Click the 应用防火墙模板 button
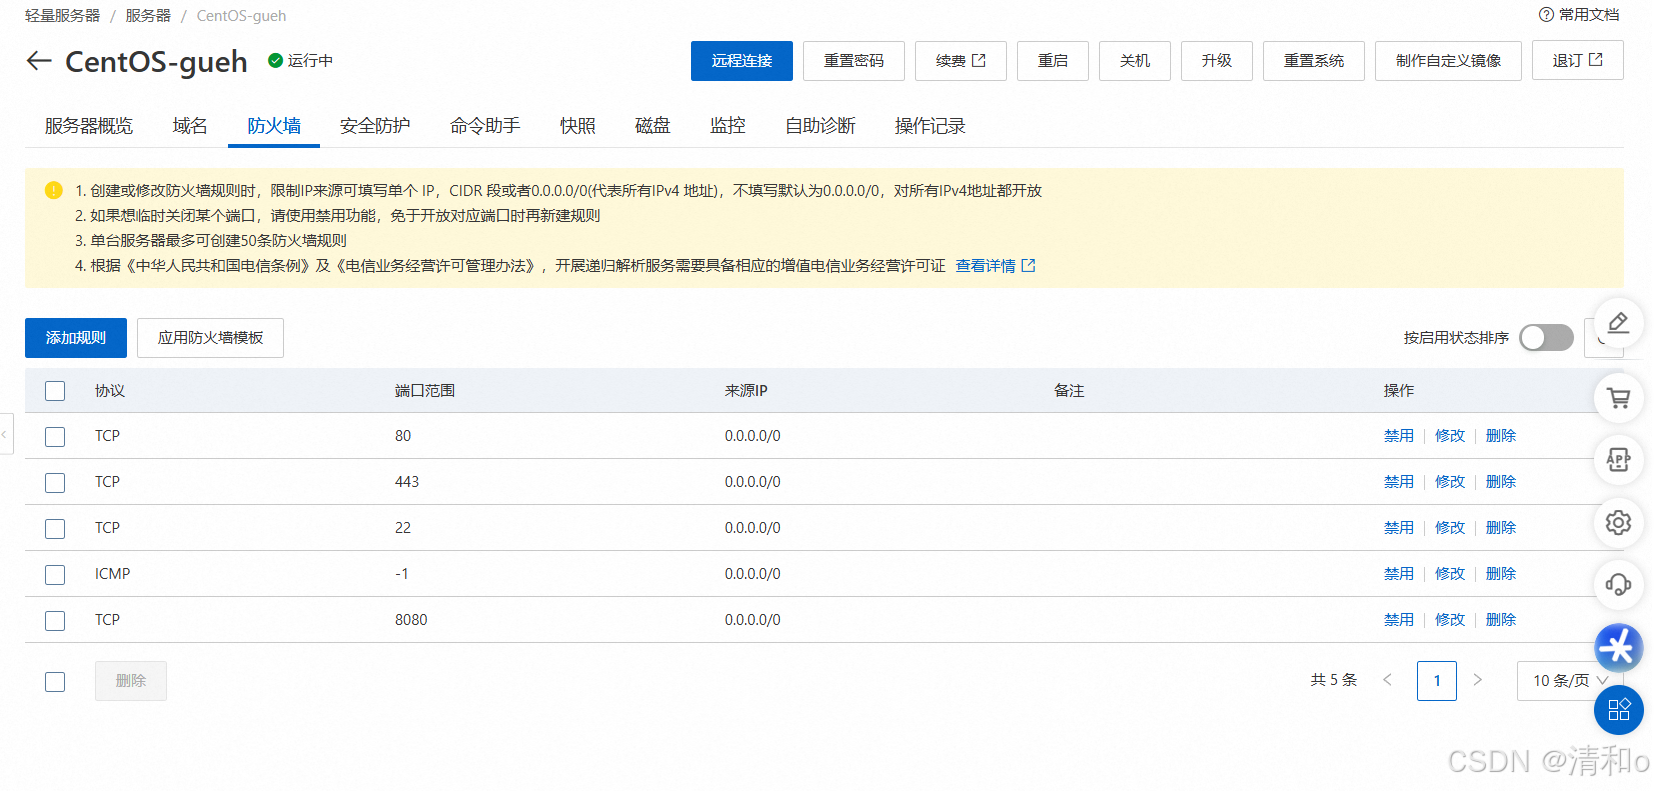The image size is (1654, 791). (x=211, y=338)
